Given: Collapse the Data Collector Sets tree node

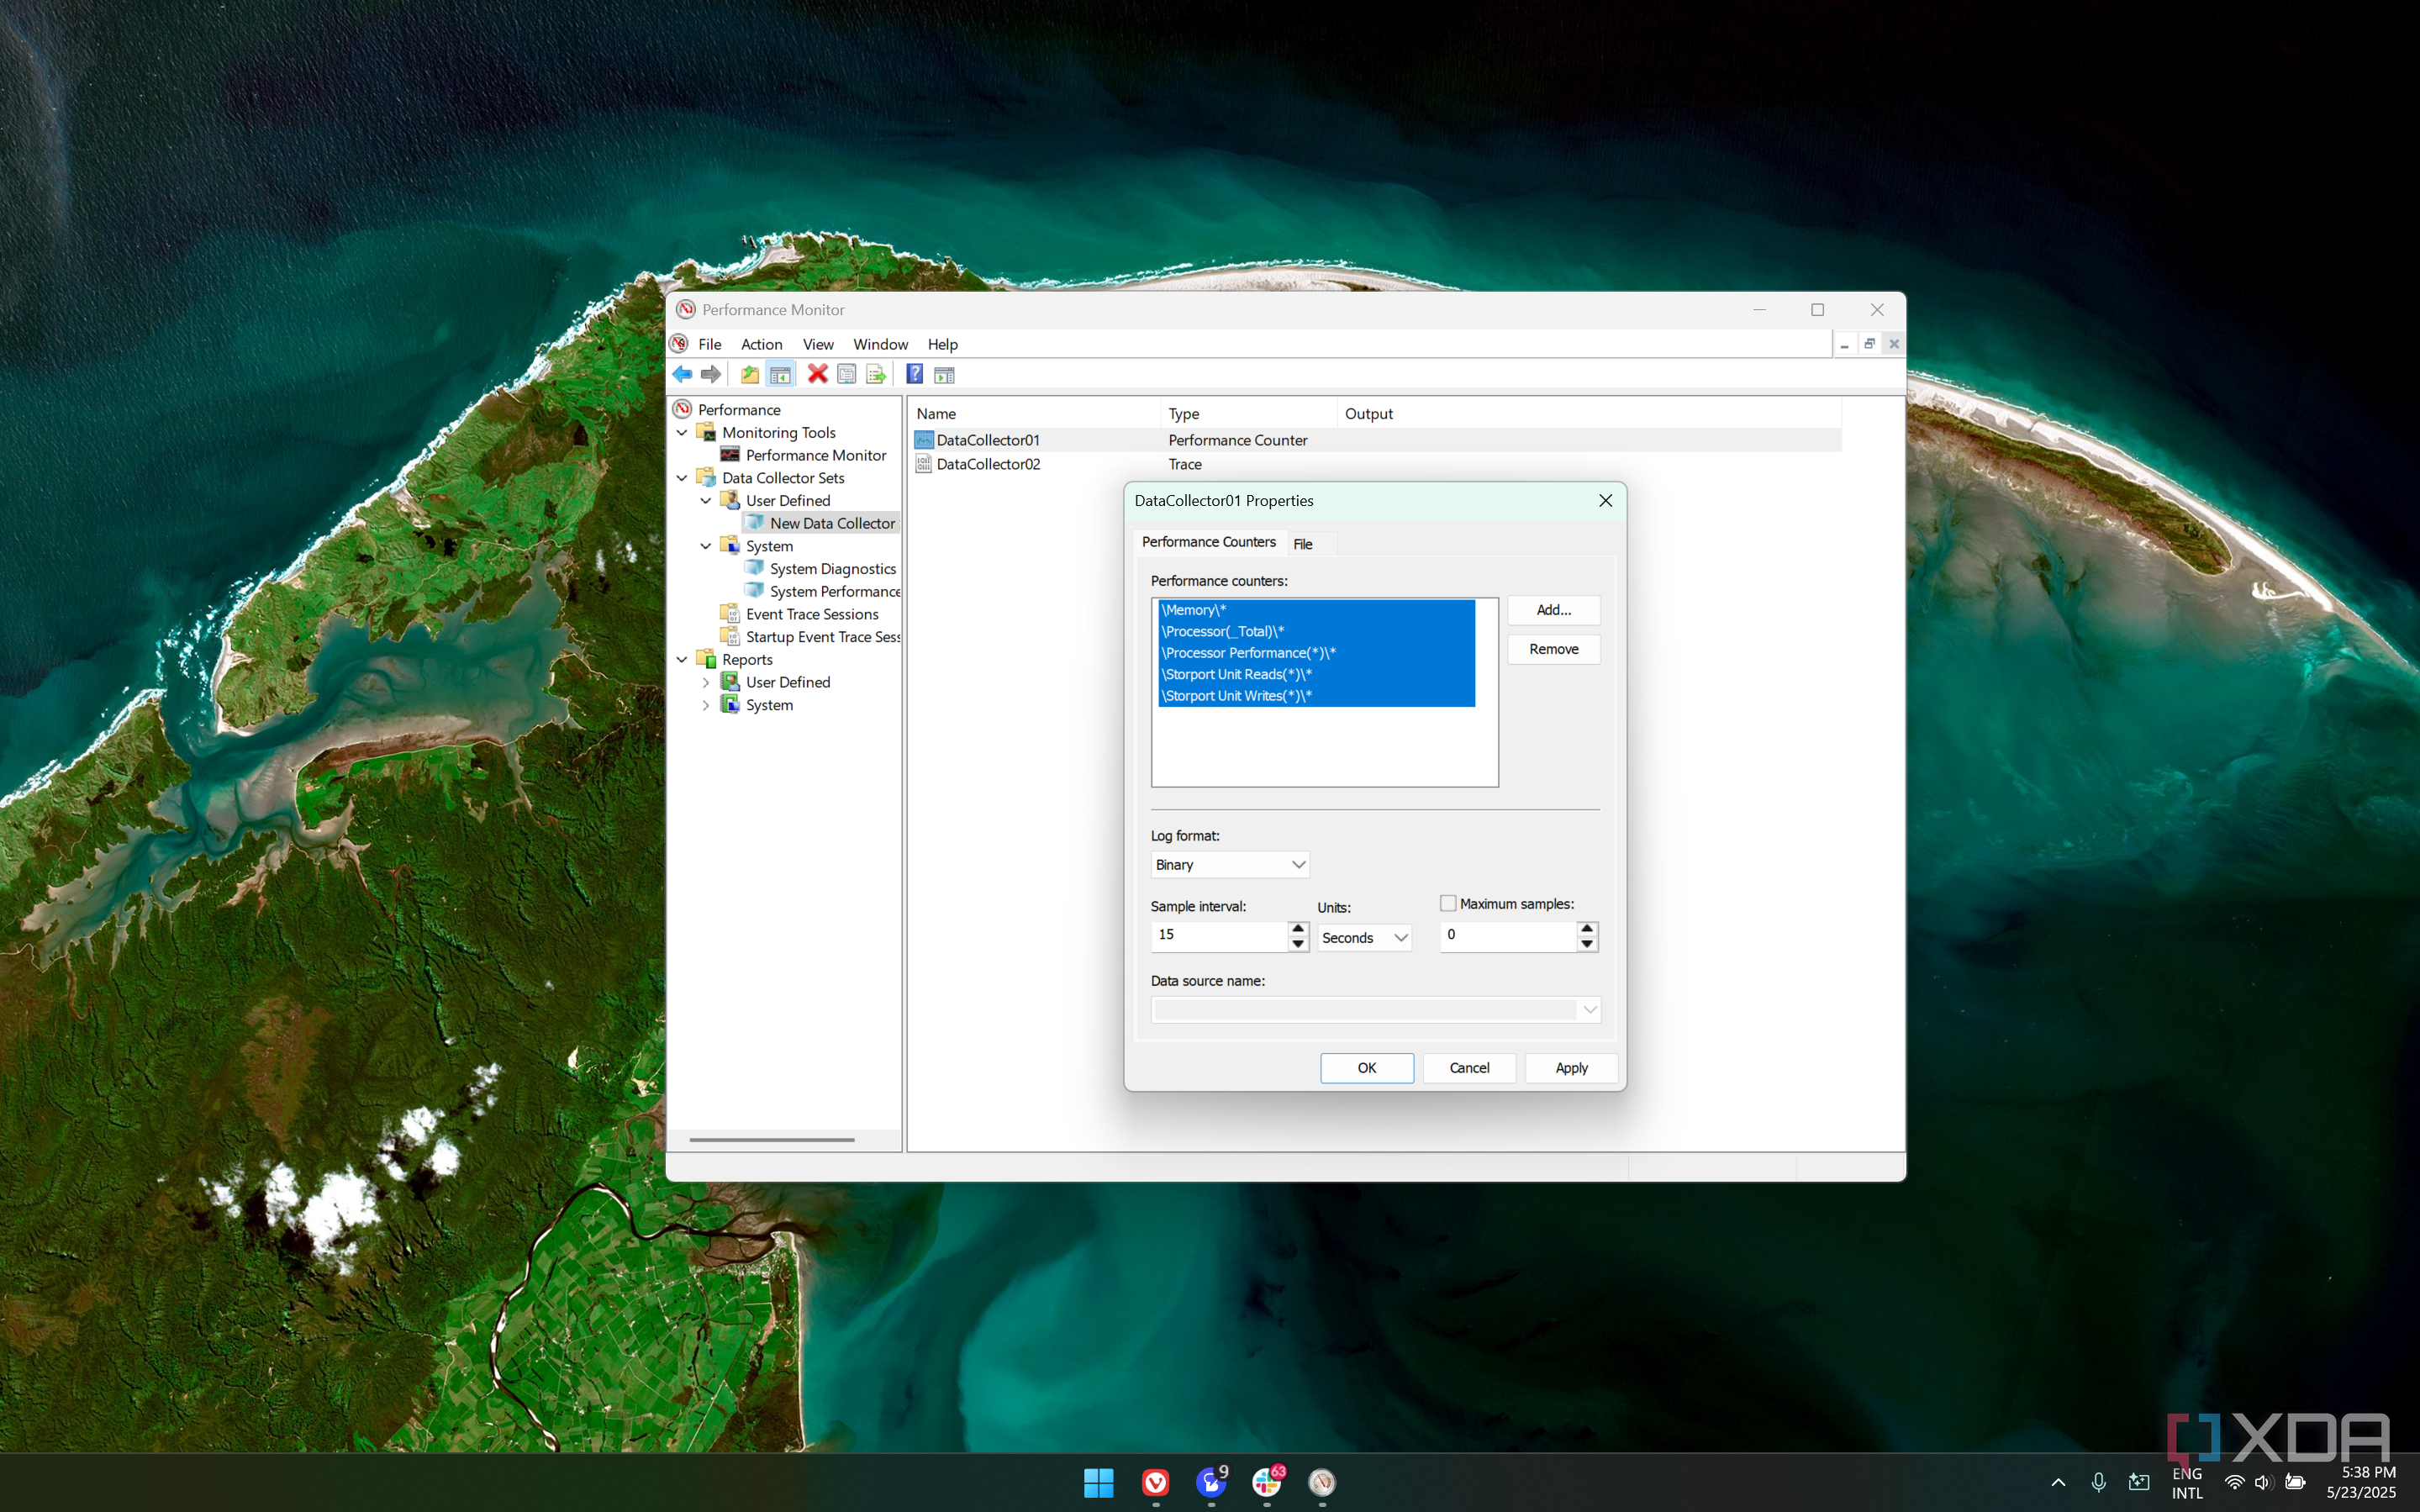Looking at the screenshot, I should coord(682,478).
